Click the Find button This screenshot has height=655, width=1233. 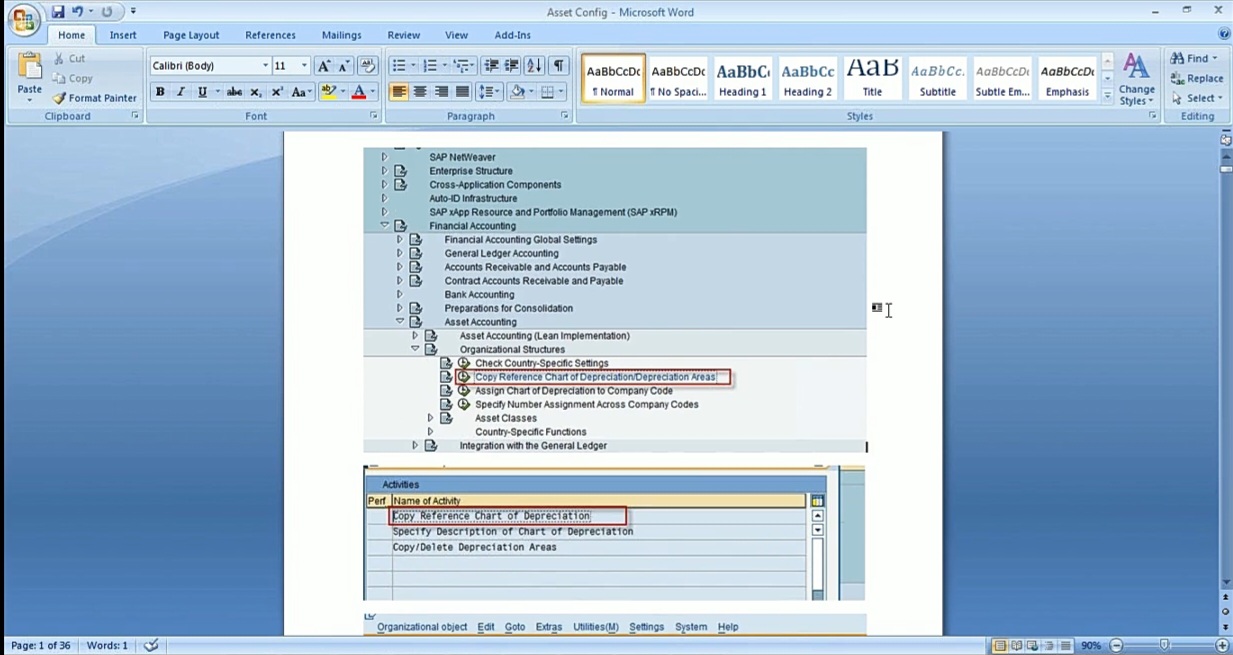coord(1195,58)
